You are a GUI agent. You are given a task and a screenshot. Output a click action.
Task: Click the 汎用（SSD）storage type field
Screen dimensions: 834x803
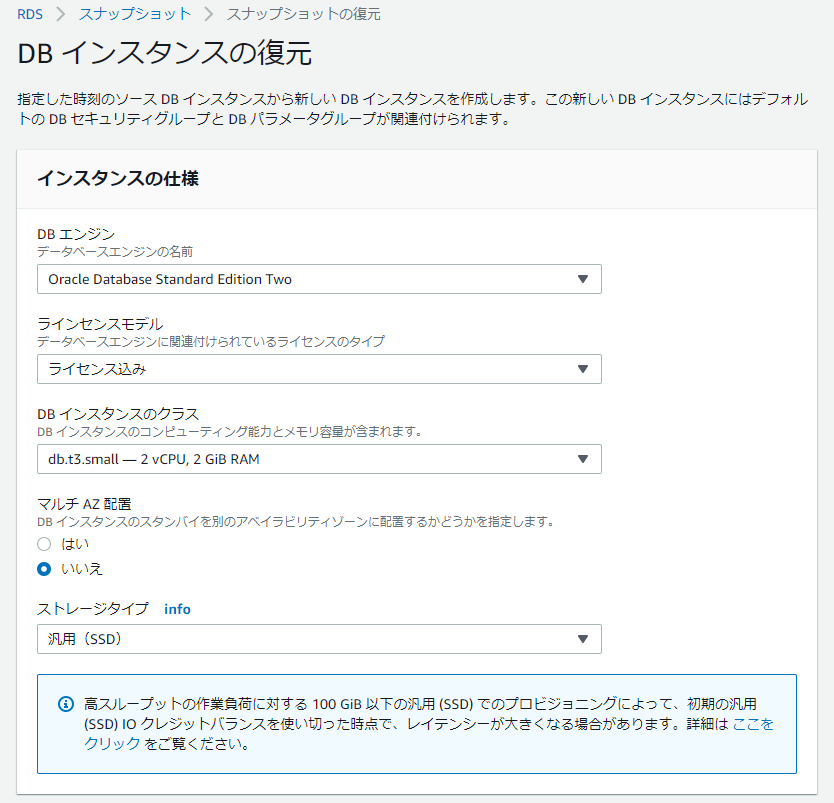(320, 639)
